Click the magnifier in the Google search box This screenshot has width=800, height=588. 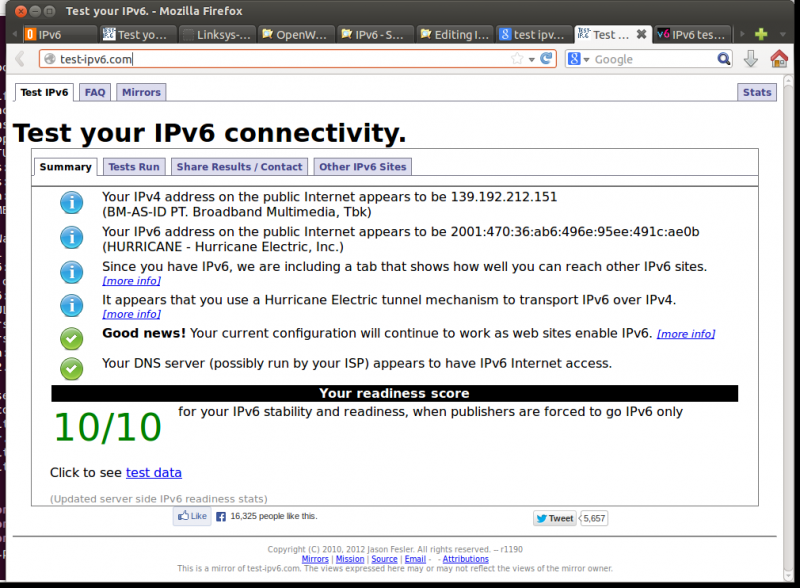[724, 58]
